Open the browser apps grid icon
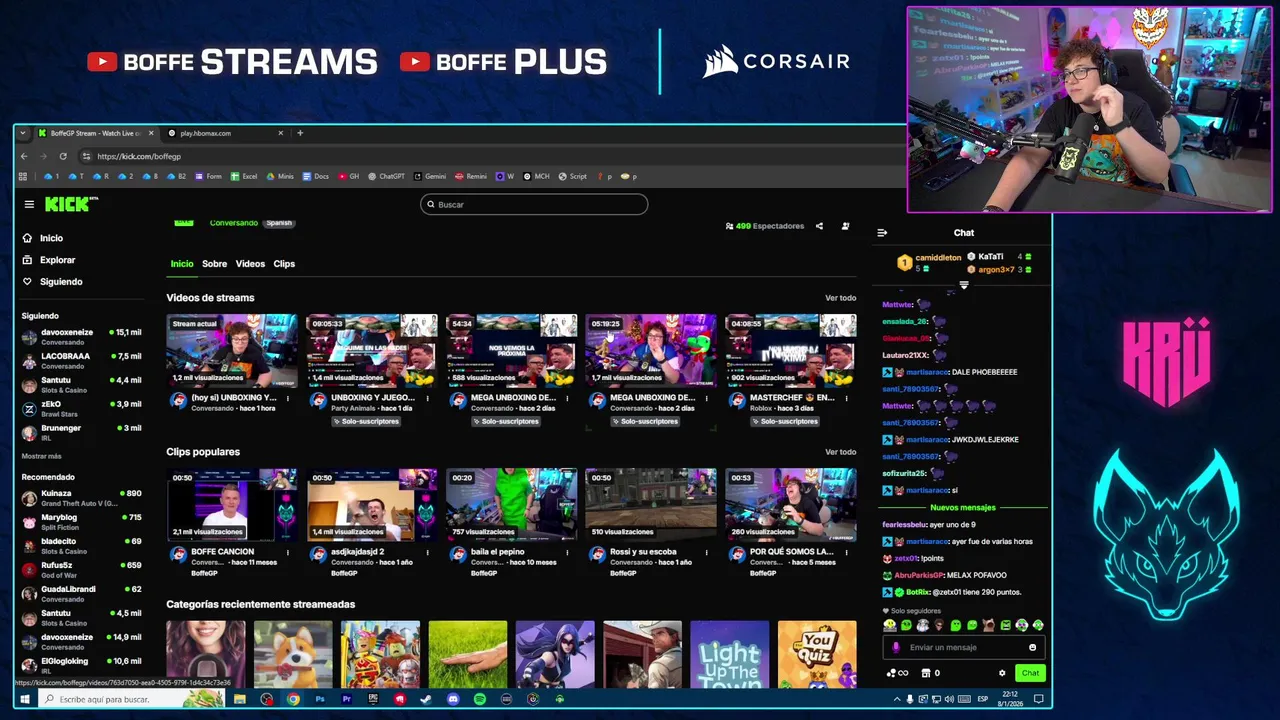The height and width of the screenshot is (720, 1280). [x=23, y=176]
